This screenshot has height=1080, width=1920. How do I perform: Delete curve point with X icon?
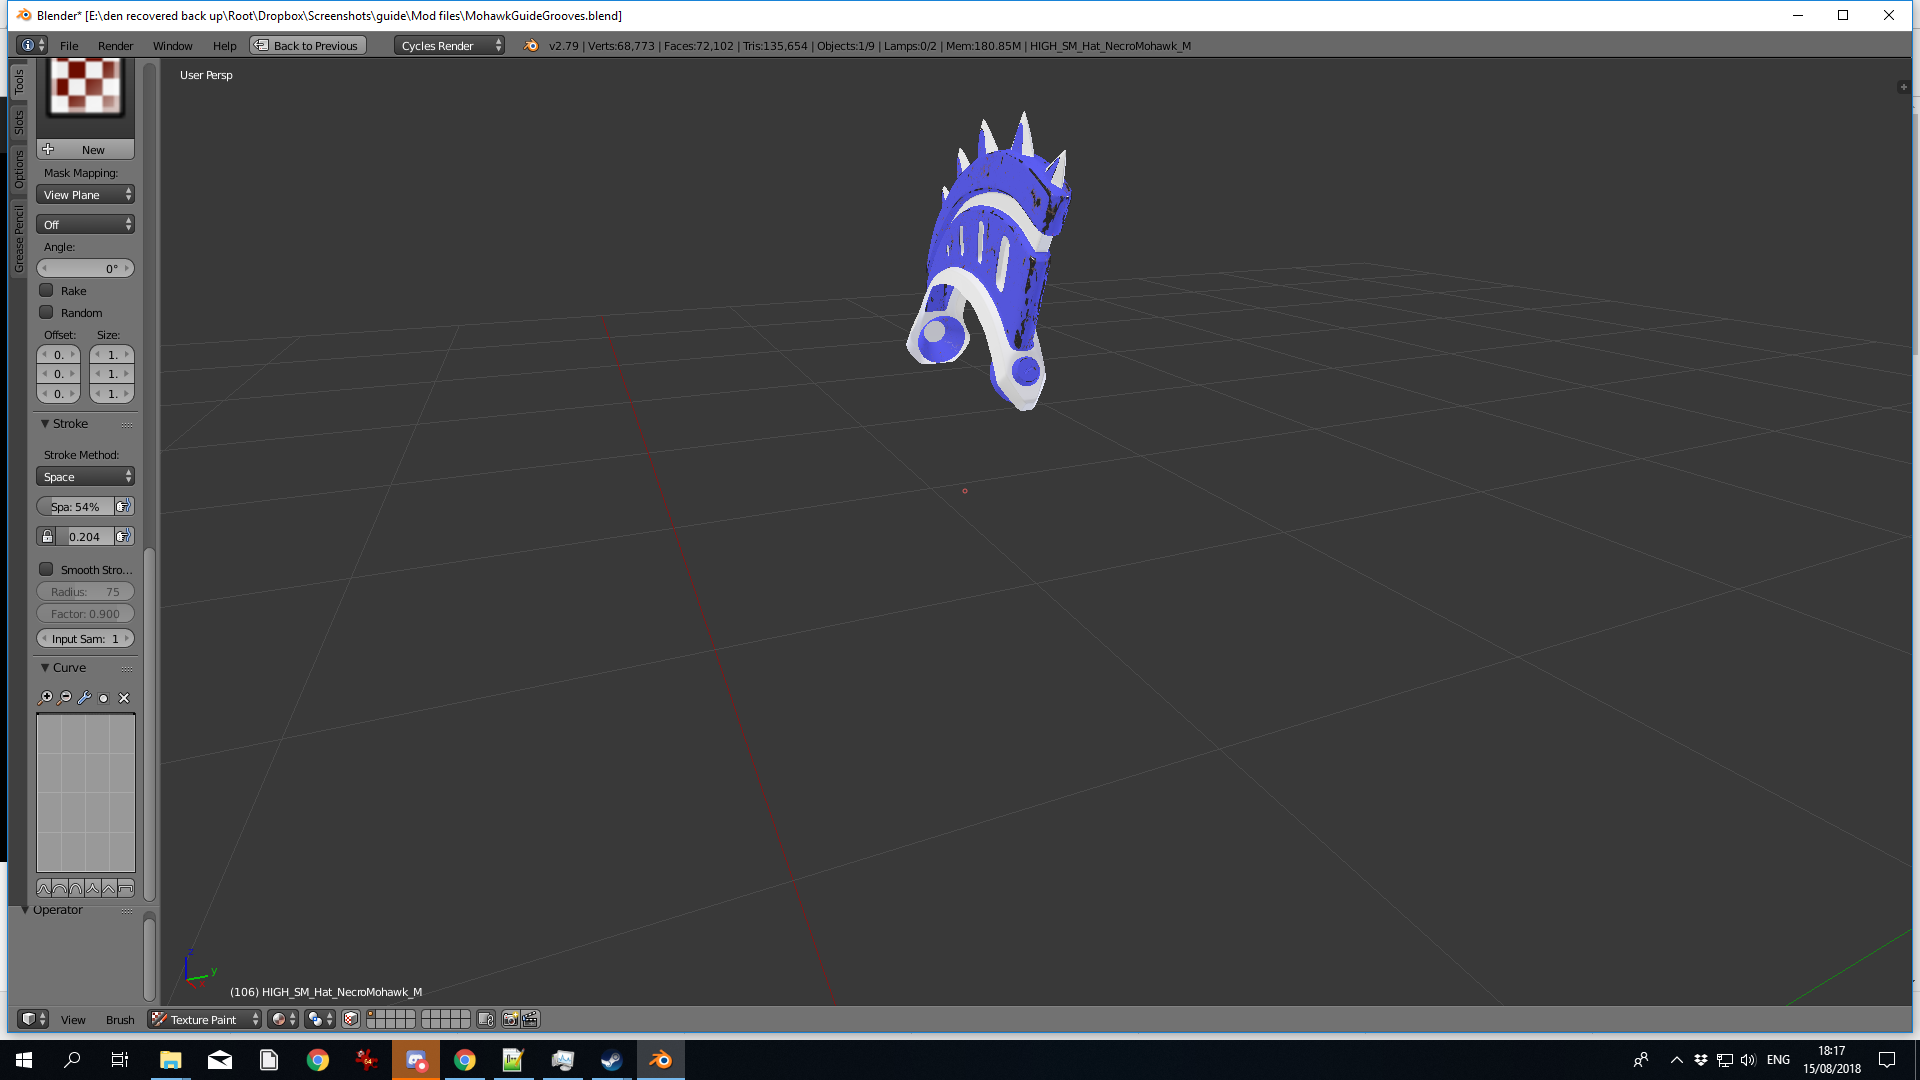[124, 698]
